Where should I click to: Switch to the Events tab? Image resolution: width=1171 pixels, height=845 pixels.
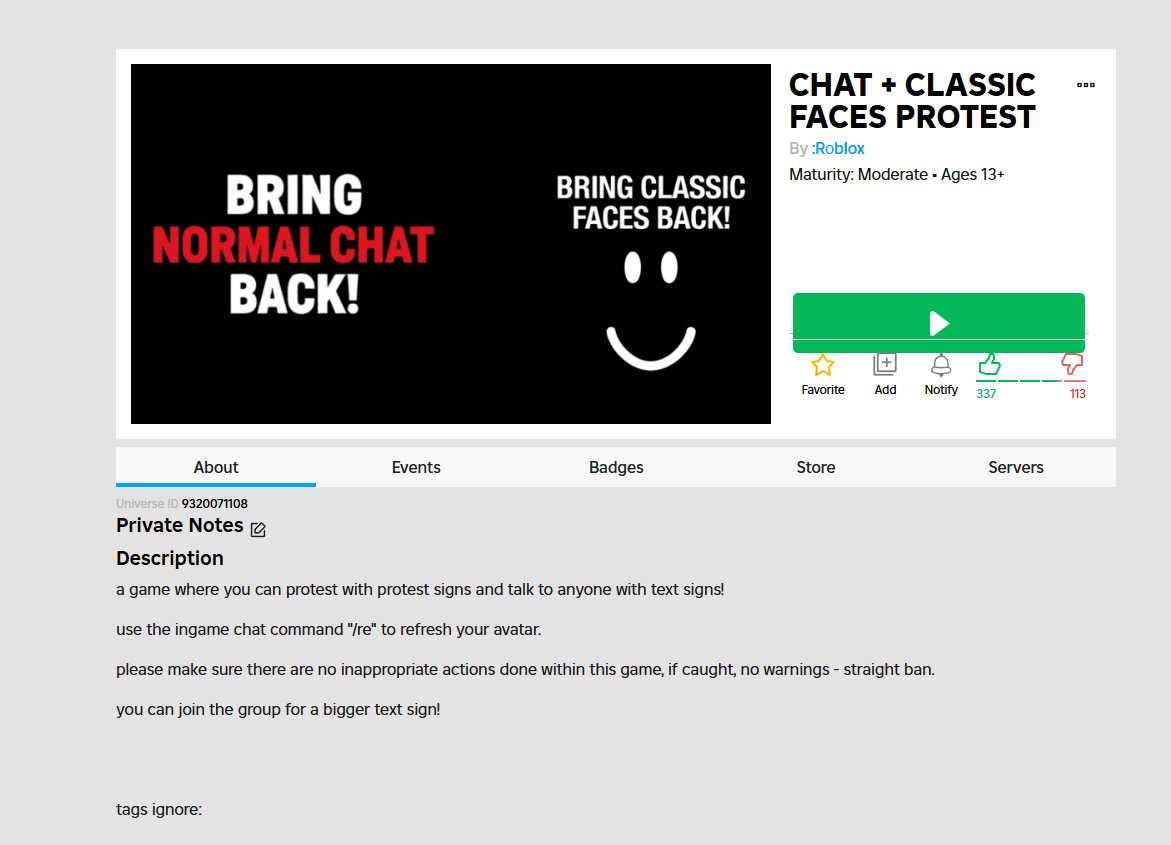click(416, 467)
